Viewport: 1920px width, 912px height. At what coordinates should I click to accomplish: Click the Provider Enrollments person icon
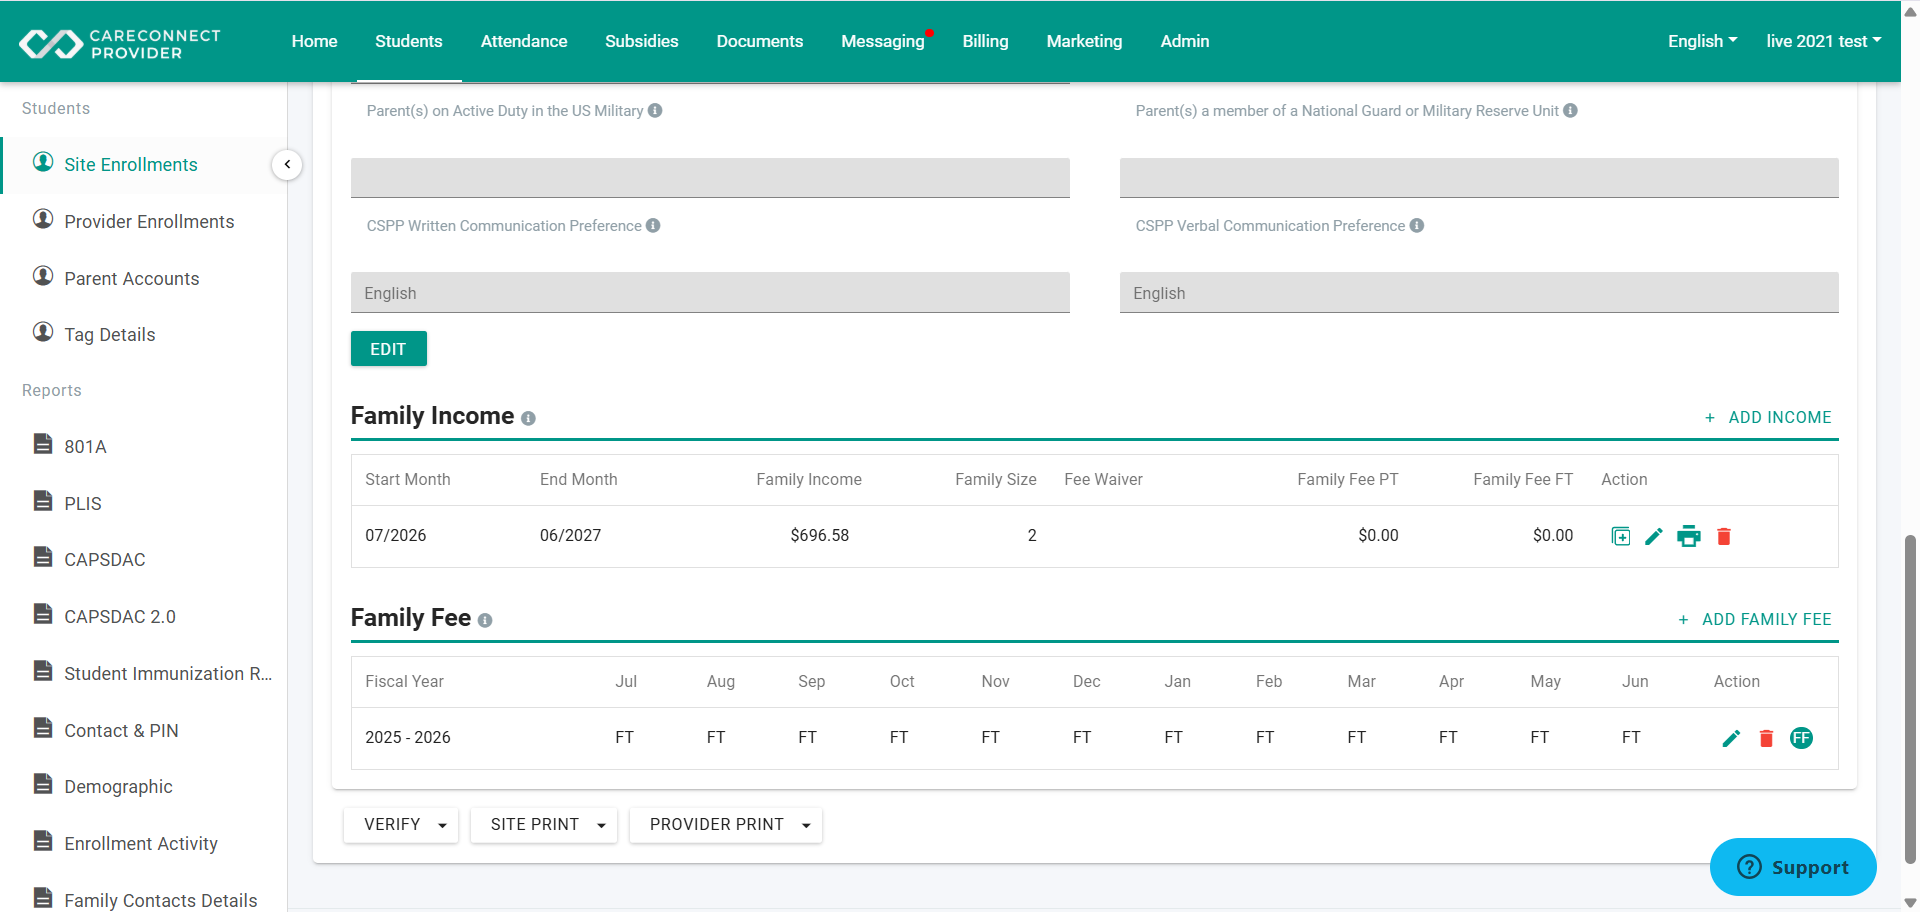pos(43,219)
